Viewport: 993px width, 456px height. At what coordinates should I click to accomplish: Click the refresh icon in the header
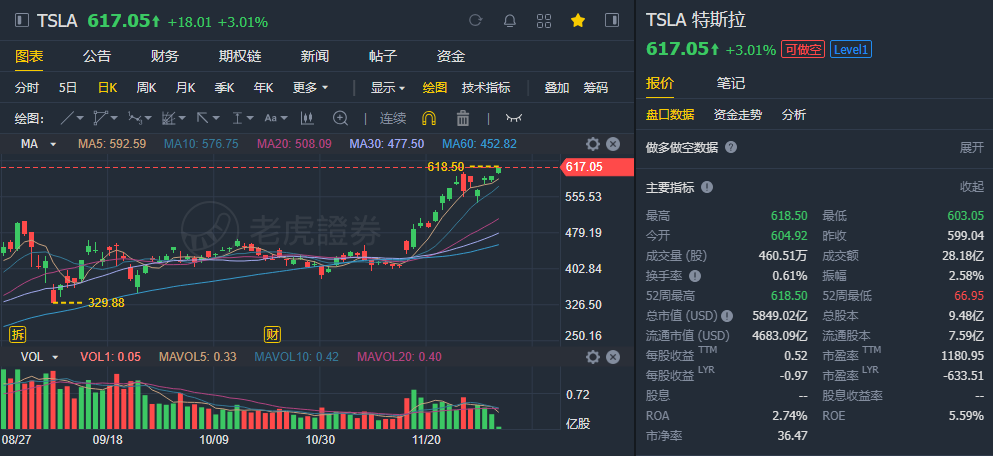(476, 21)
